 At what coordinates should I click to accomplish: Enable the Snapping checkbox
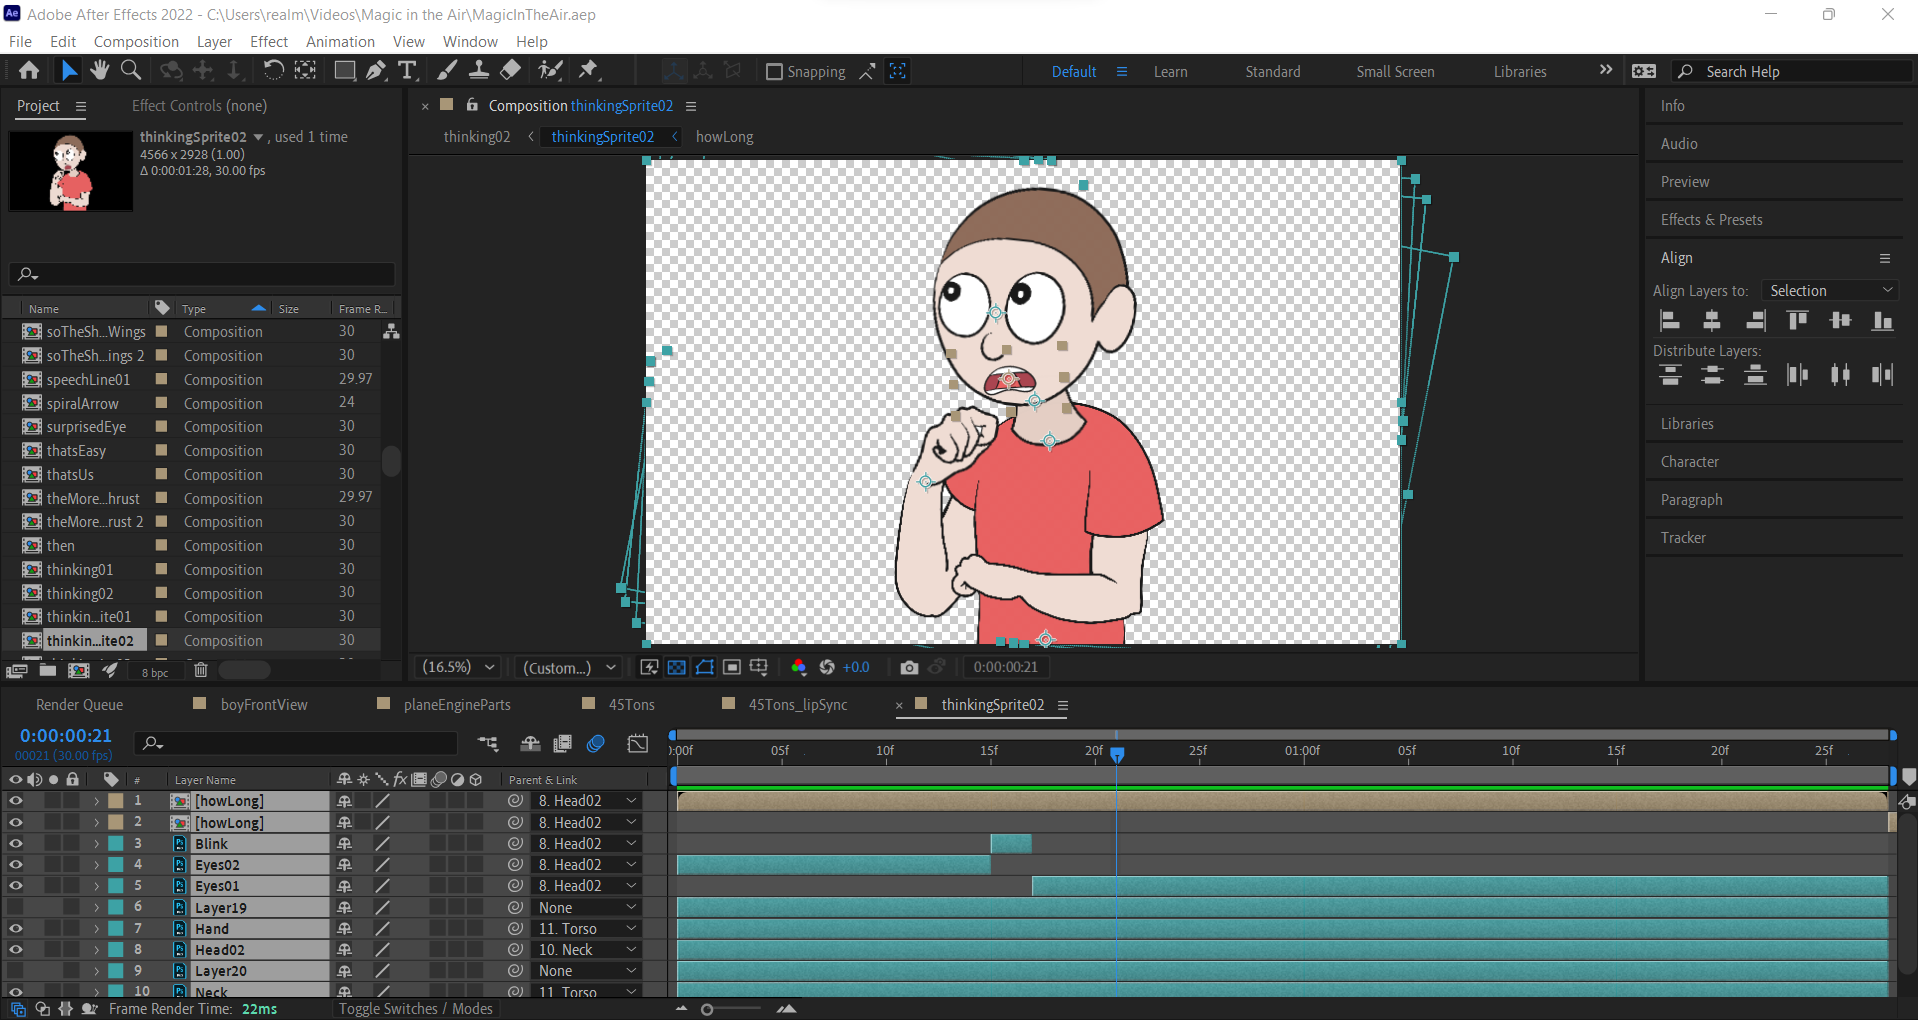(774, 71)
